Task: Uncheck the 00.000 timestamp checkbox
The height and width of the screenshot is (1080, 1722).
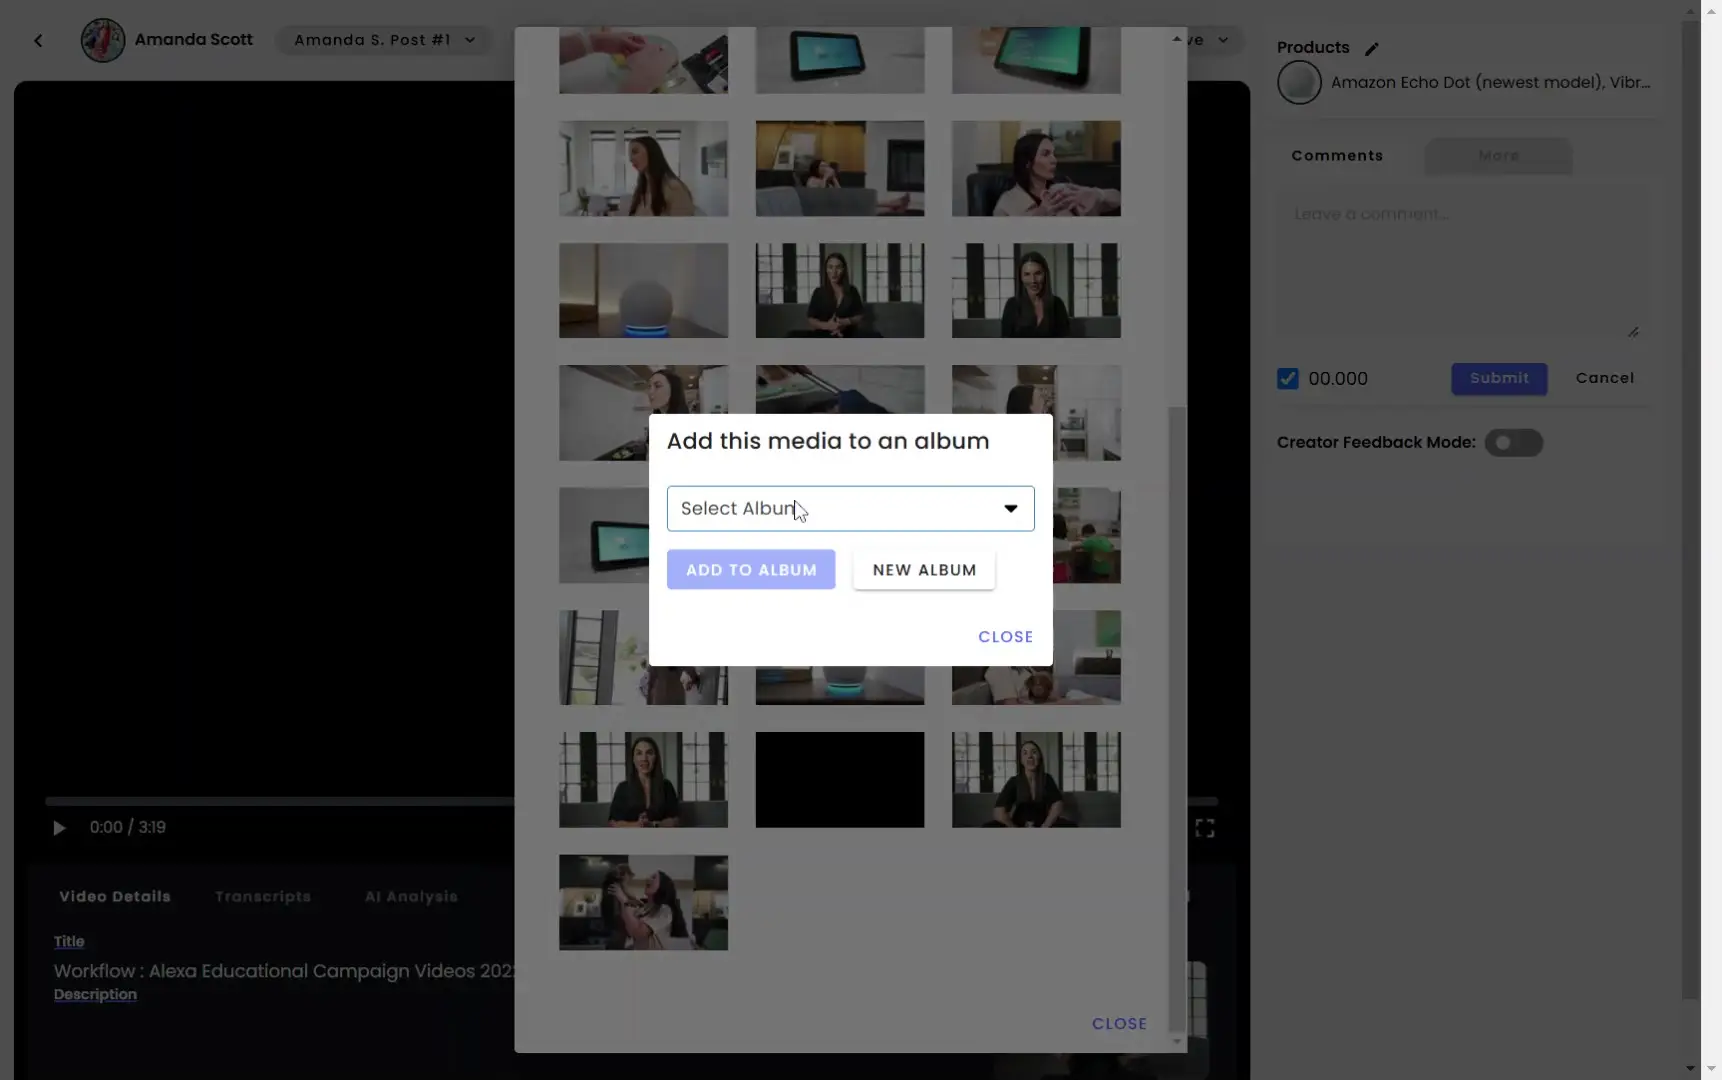Action: (1288, 378)
